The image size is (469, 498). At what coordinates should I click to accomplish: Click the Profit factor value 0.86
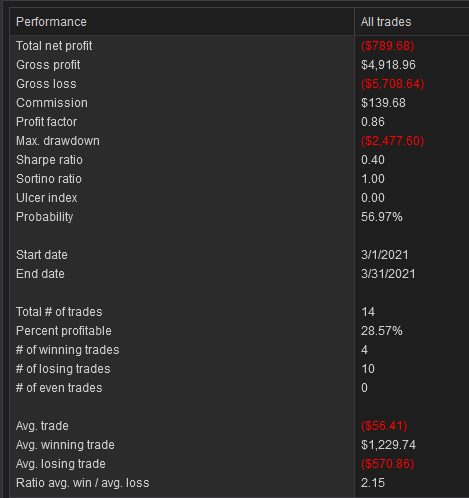tap(373, 122)
